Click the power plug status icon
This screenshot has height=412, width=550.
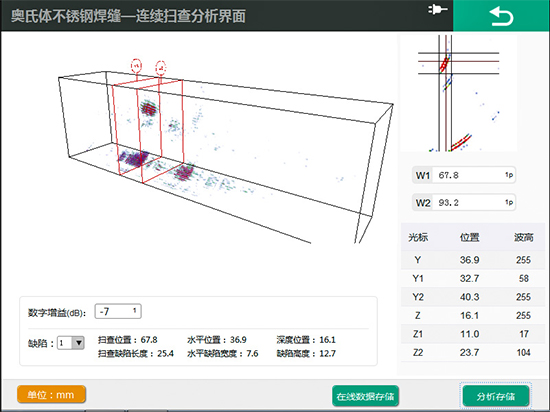tap(437, 9)
